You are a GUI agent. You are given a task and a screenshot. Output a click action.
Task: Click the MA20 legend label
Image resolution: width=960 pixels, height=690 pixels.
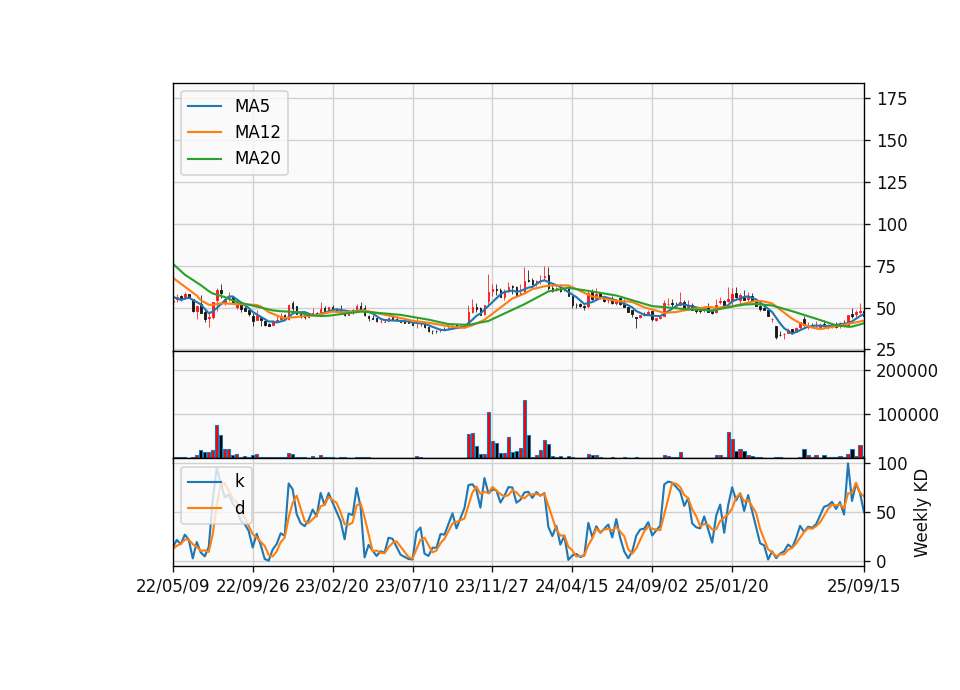coord(257,159)
